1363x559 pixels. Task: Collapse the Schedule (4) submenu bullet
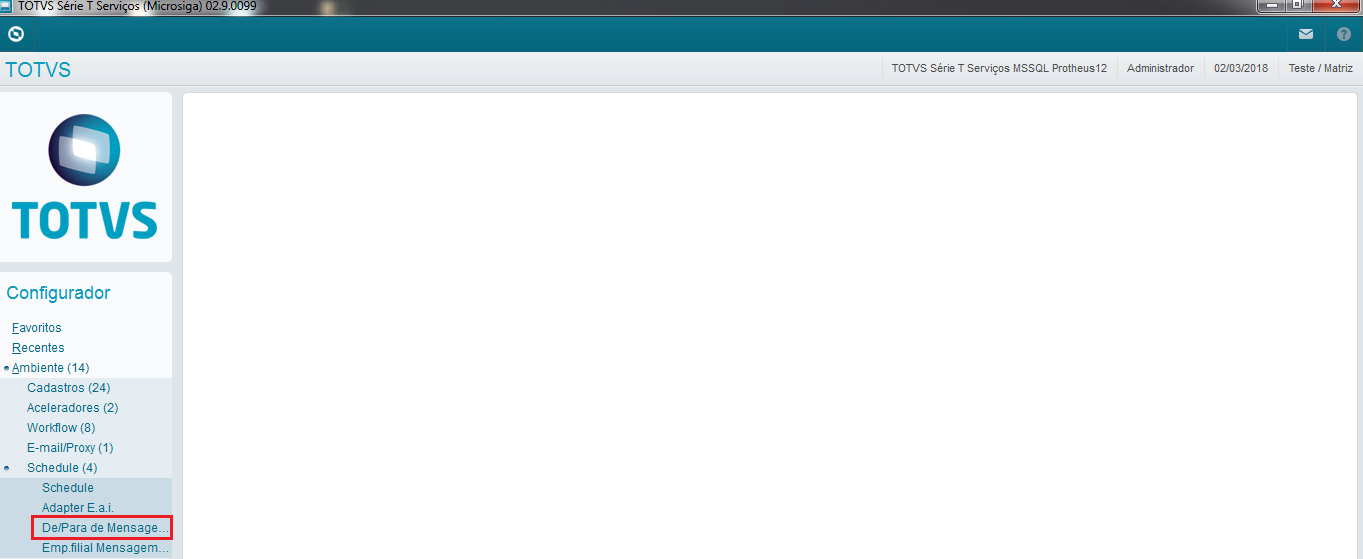[7, 468]
